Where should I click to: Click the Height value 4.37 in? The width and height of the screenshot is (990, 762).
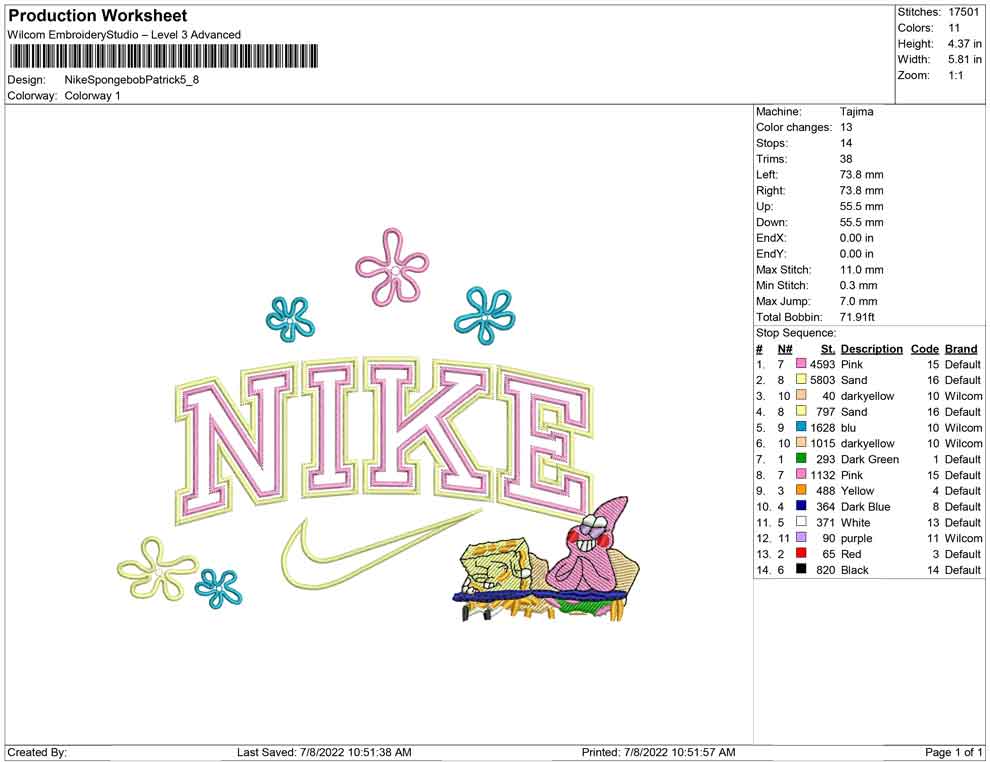pos(965,44)
